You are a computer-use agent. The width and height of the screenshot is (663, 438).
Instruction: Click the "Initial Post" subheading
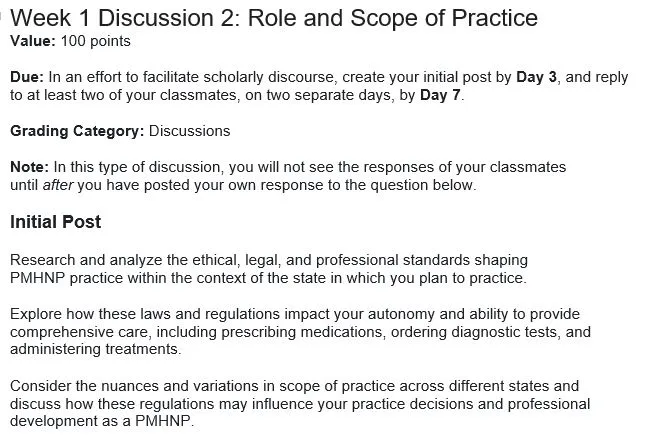(x=55, y=221)
